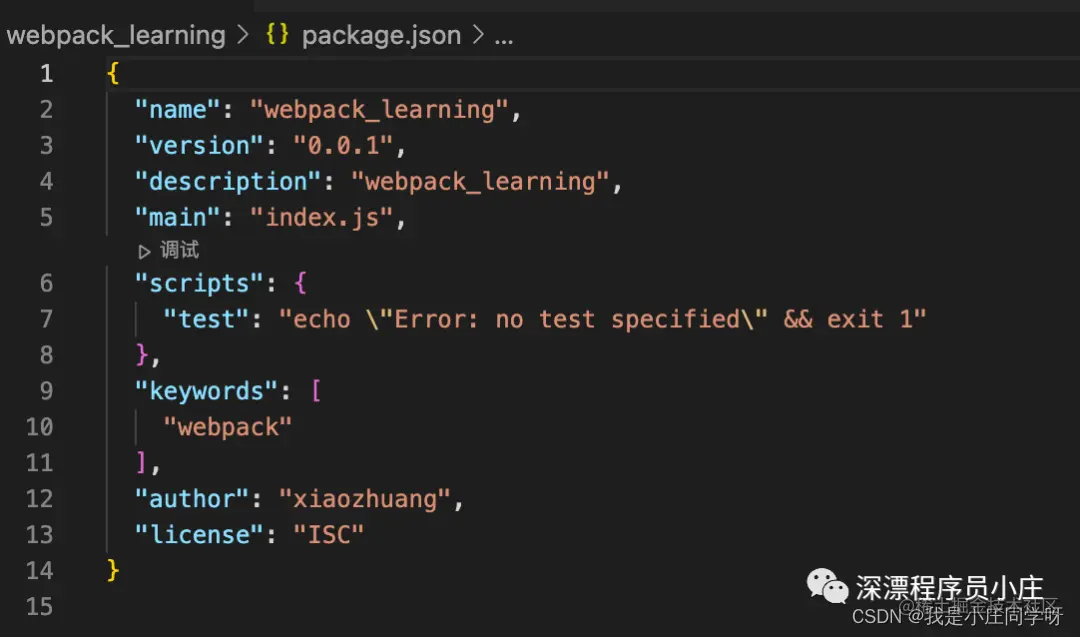
Task: Click the "main" key on line 5
Action: [x=177, y=218]
